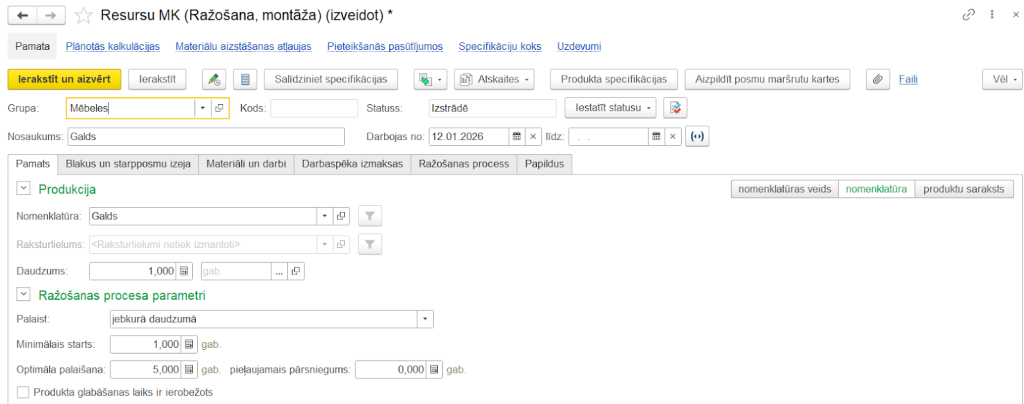The image size is (1024, 404).
Task: Collapse the Produkcija section
Action: 23,188
